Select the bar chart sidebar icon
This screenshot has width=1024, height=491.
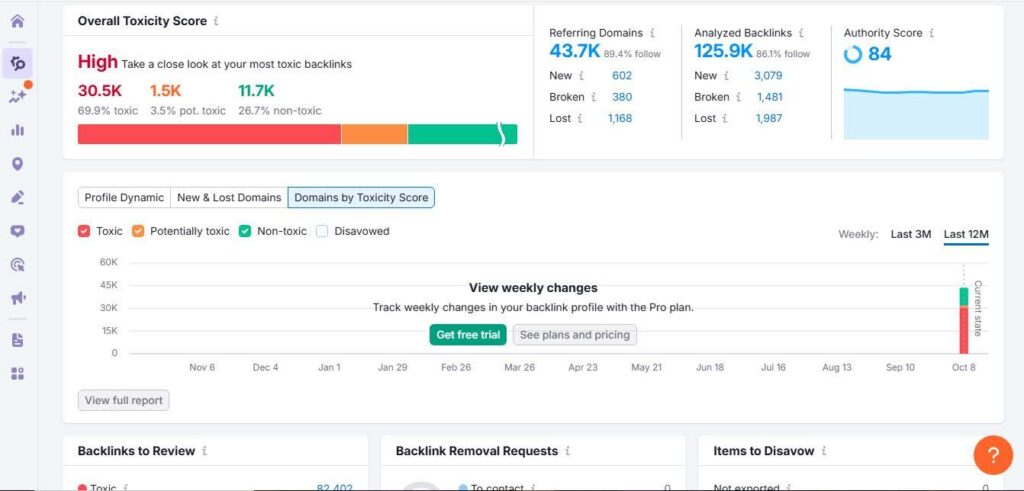[x=17, y=129]
